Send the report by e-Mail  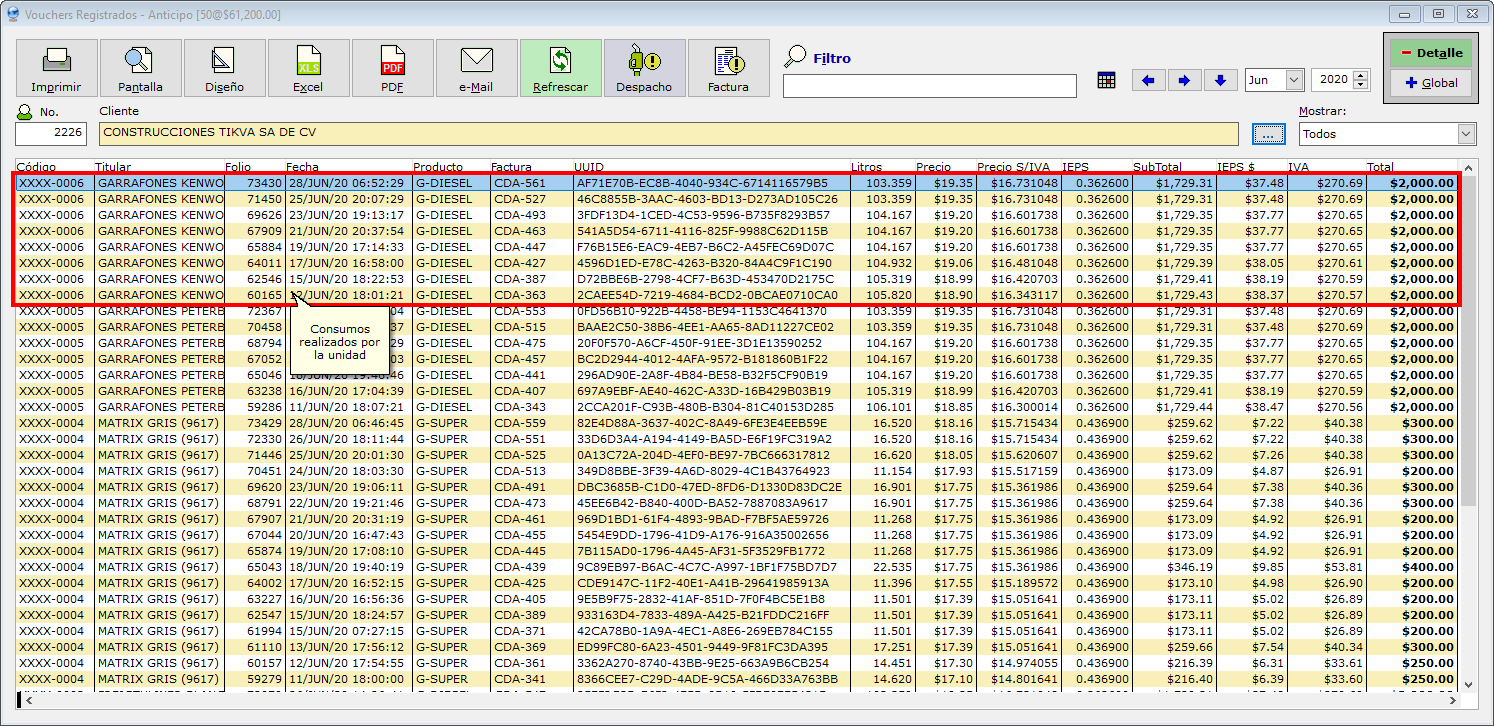click(x=476, y=67)
